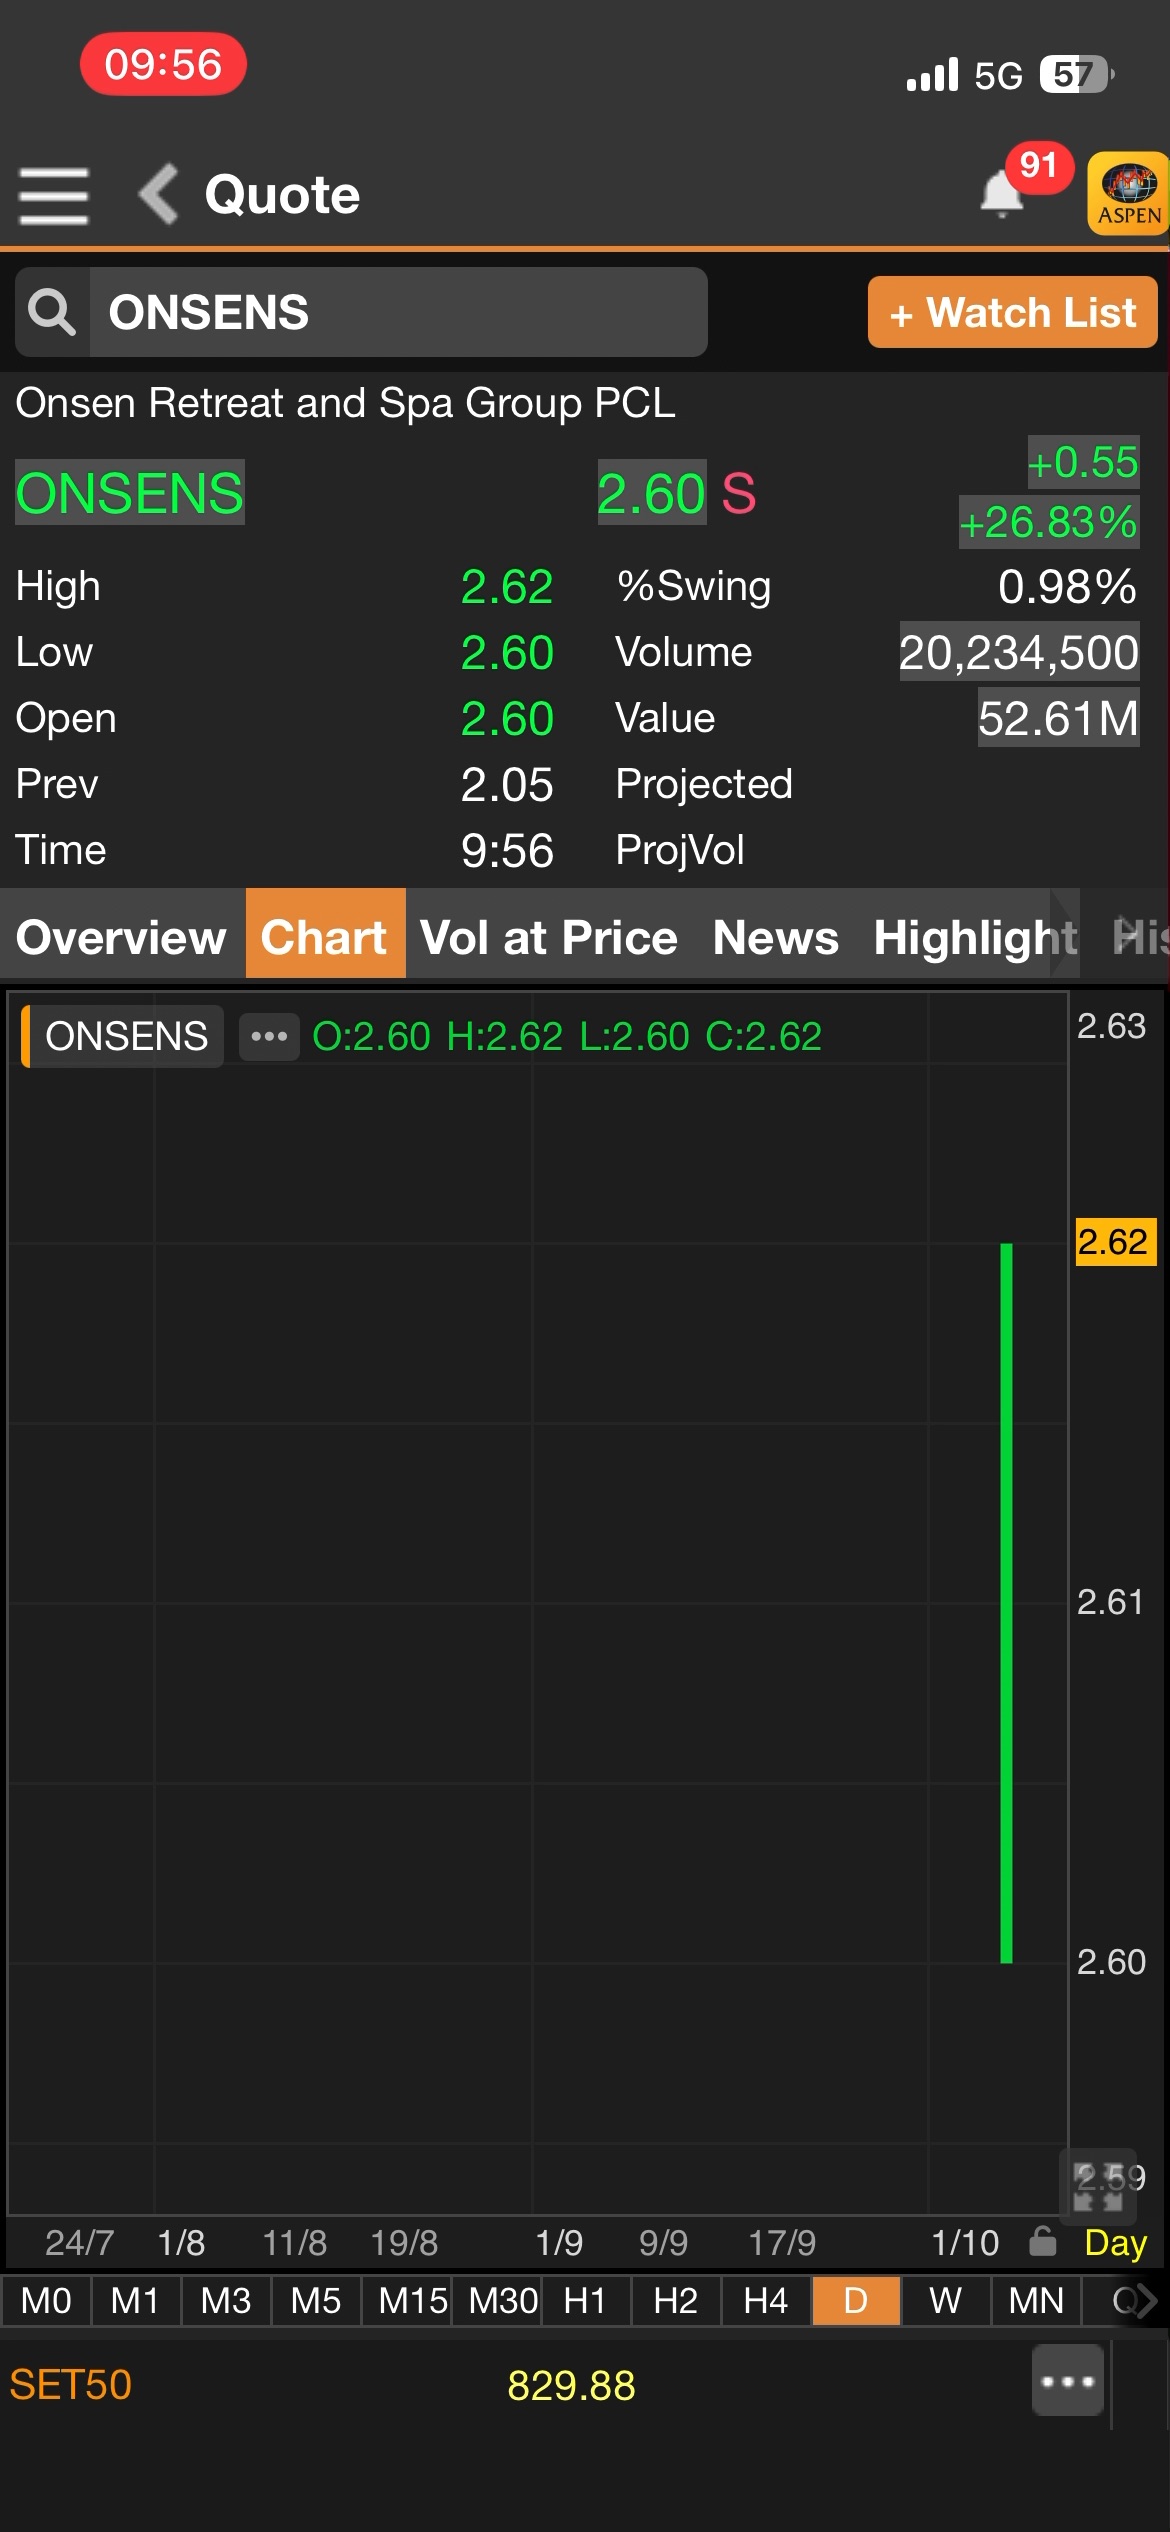Viewport: 1170px width, 2532px height.
Task: Open the News tab
Action: tap(775, 937)
